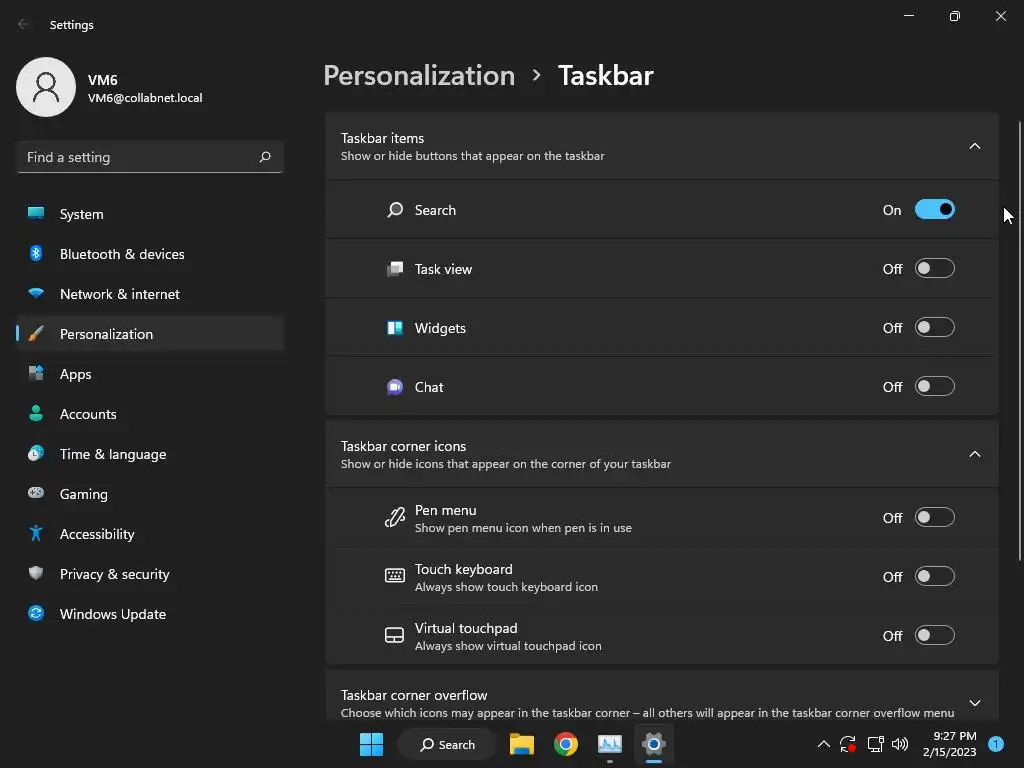Enable the Task view toggle
This screenshot has height=768, width=1024.
tap(935, 268)
